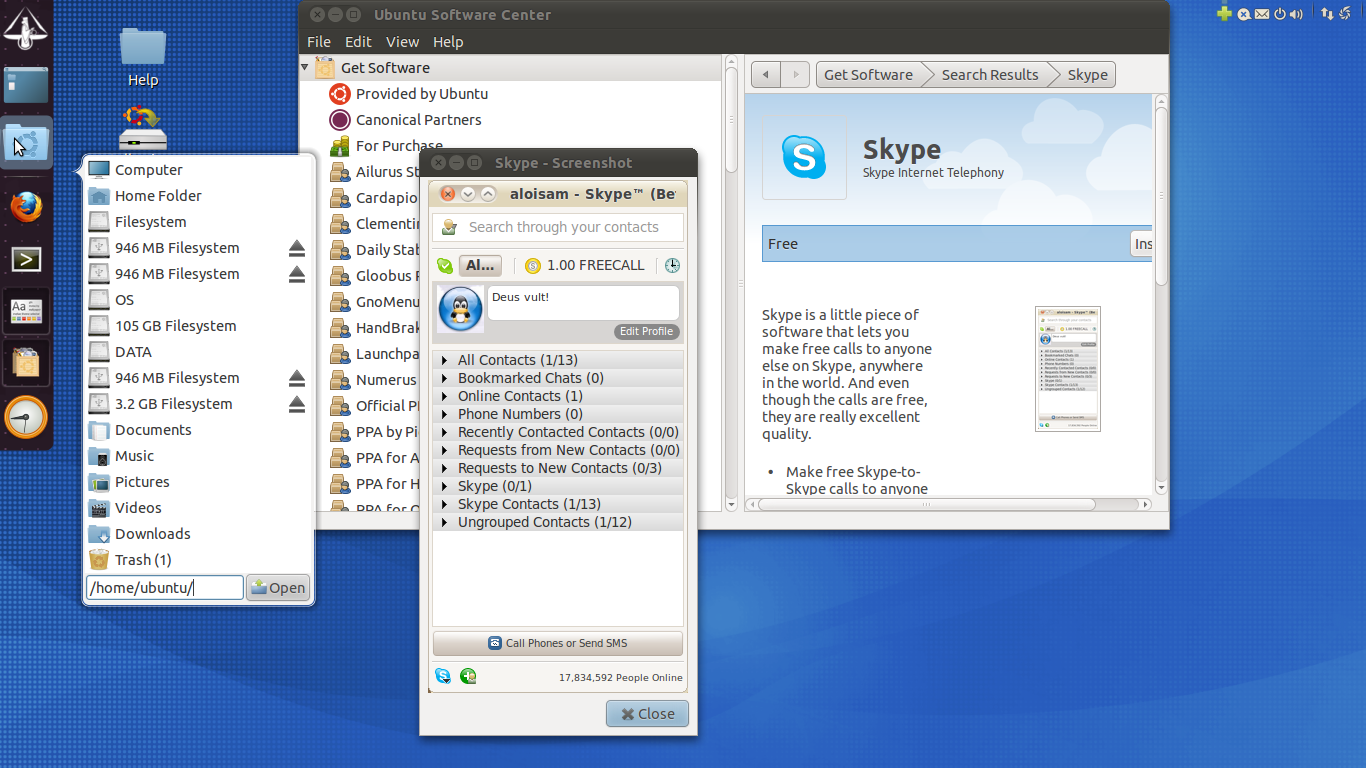Click the Edit Profile button
This screenshot has height=768, width=1366.
646,331
